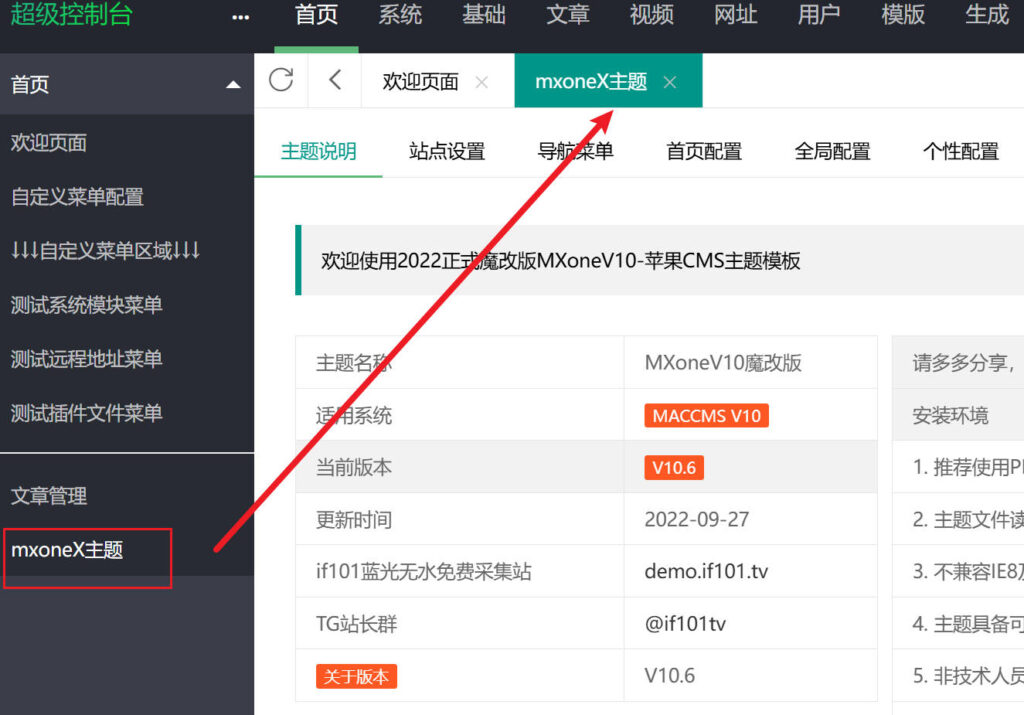This screenshot has width=1024, height=715.
Task: Switch to the 导航菜单 tab
Action: pyautogui.click(x=575, y=152)
